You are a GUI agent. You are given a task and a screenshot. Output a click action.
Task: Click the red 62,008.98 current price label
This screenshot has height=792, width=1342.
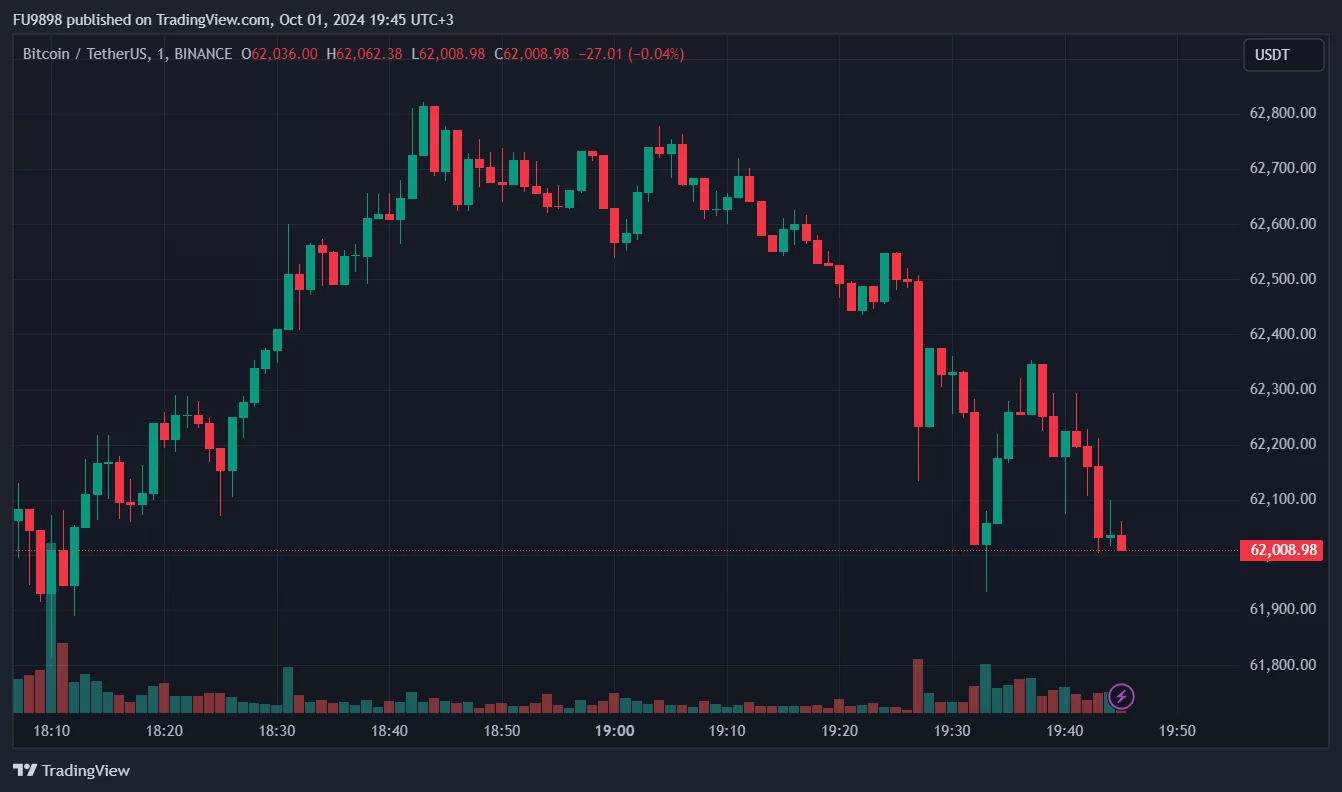(x=1280, y=550)
